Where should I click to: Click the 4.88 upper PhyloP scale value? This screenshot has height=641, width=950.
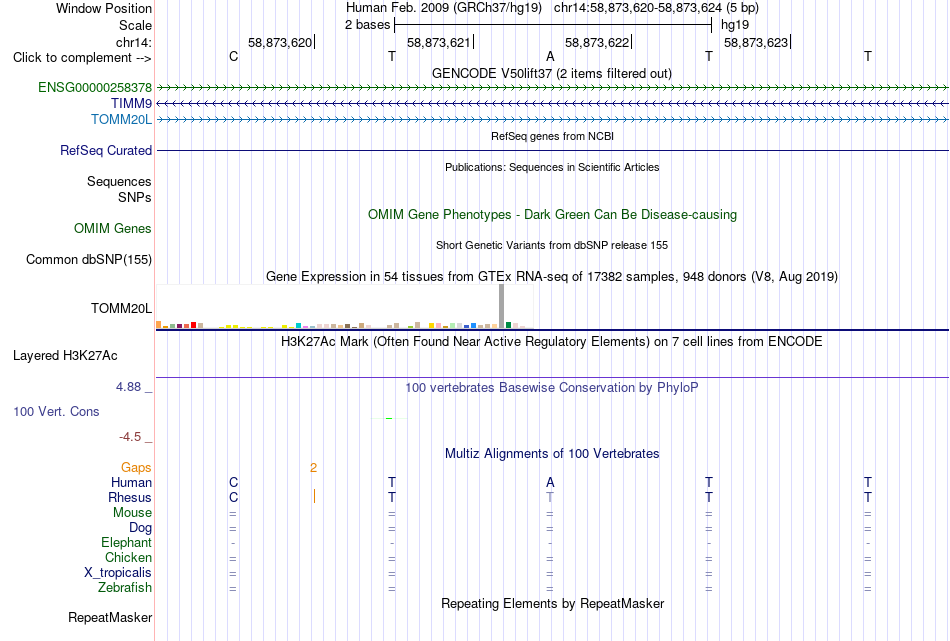(x=128, y=387)
